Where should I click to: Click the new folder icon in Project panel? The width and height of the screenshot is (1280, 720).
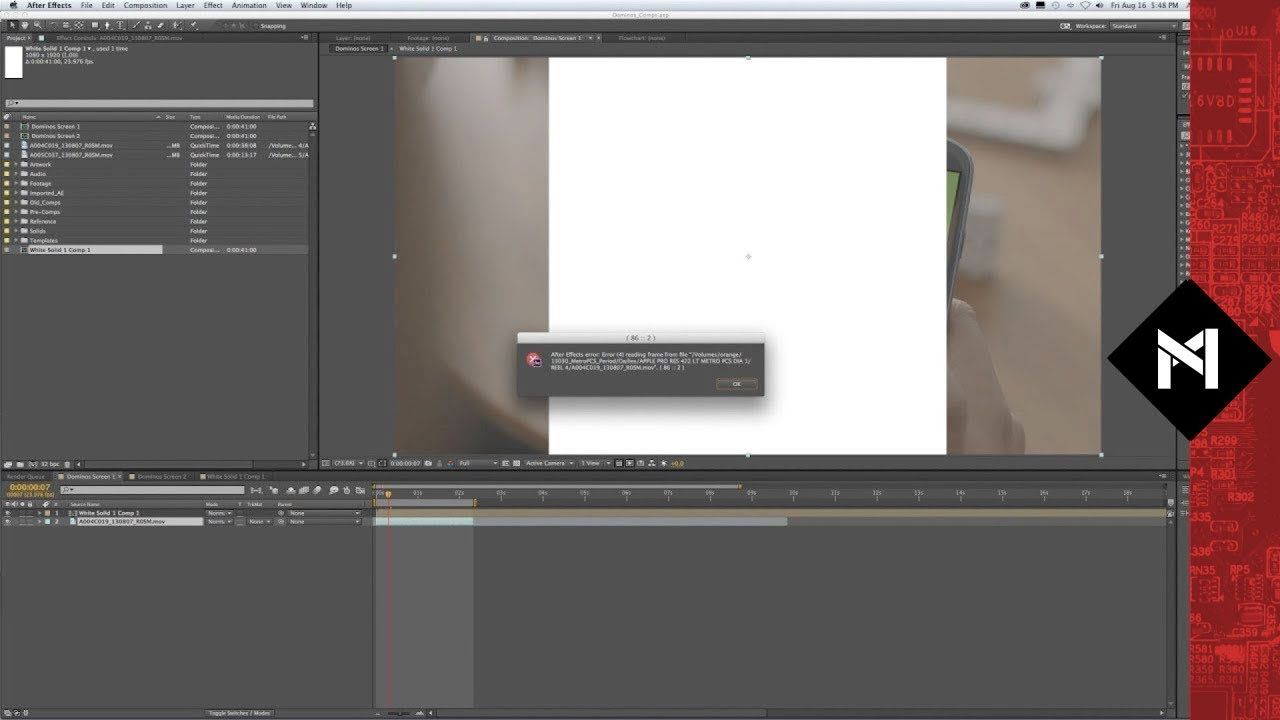[21, 465]
